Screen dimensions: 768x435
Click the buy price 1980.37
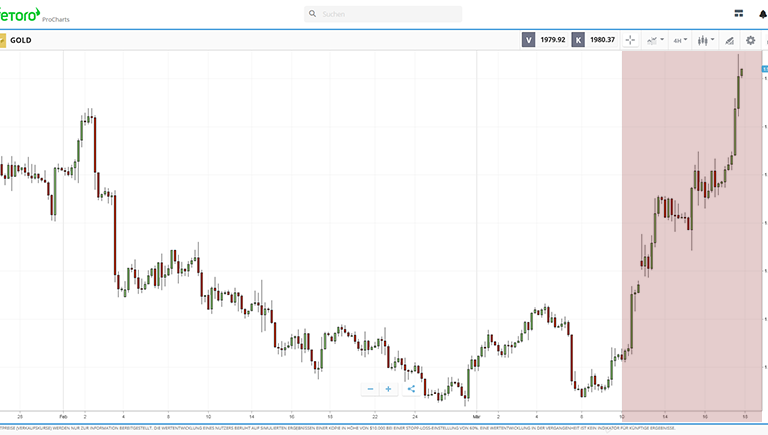pos(602,40)
